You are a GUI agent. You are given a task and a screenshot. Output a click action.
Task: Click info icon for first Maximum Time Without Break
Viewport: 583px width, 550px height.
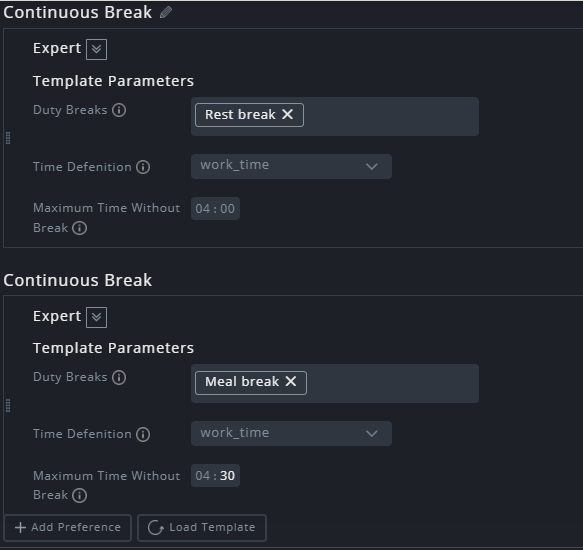[80, 228]
